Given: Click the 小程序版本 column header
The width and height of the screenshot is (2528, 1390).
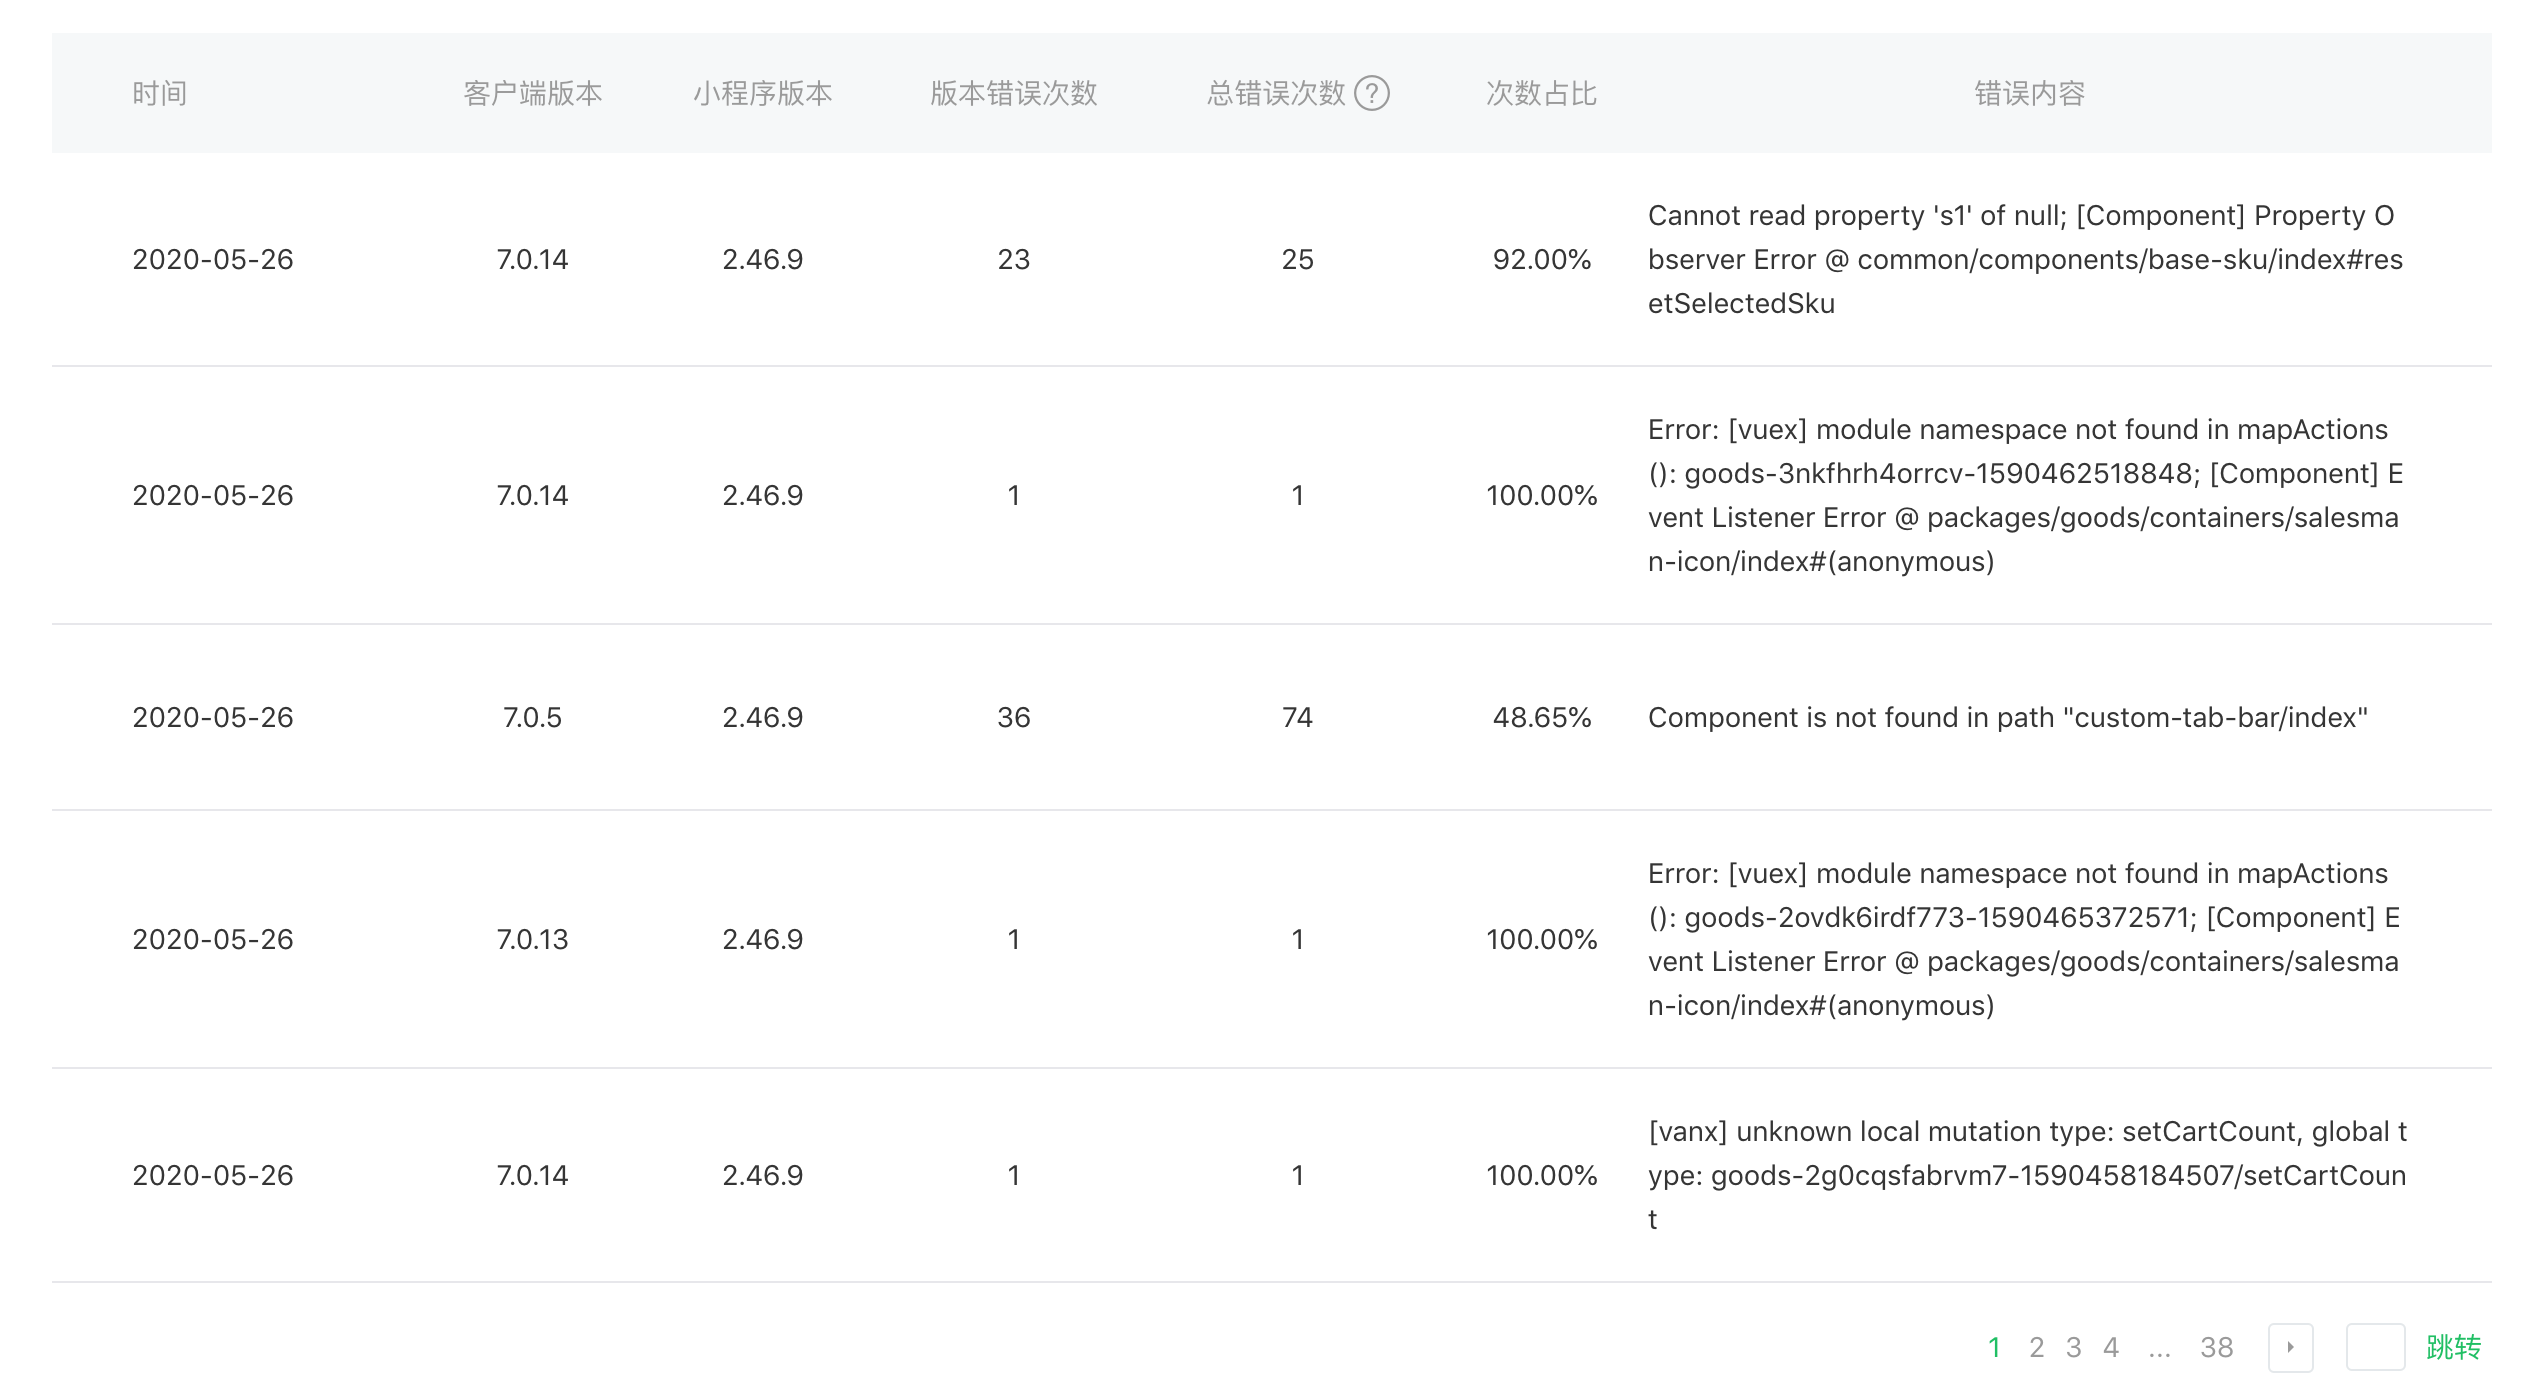Looking at the screenshot, I should pyautogui.click(x=762, y=93).
